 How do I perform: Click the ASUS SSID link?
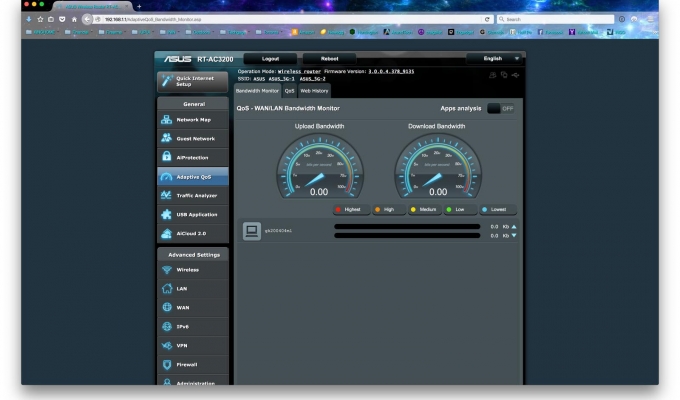(x=259, y=79)
